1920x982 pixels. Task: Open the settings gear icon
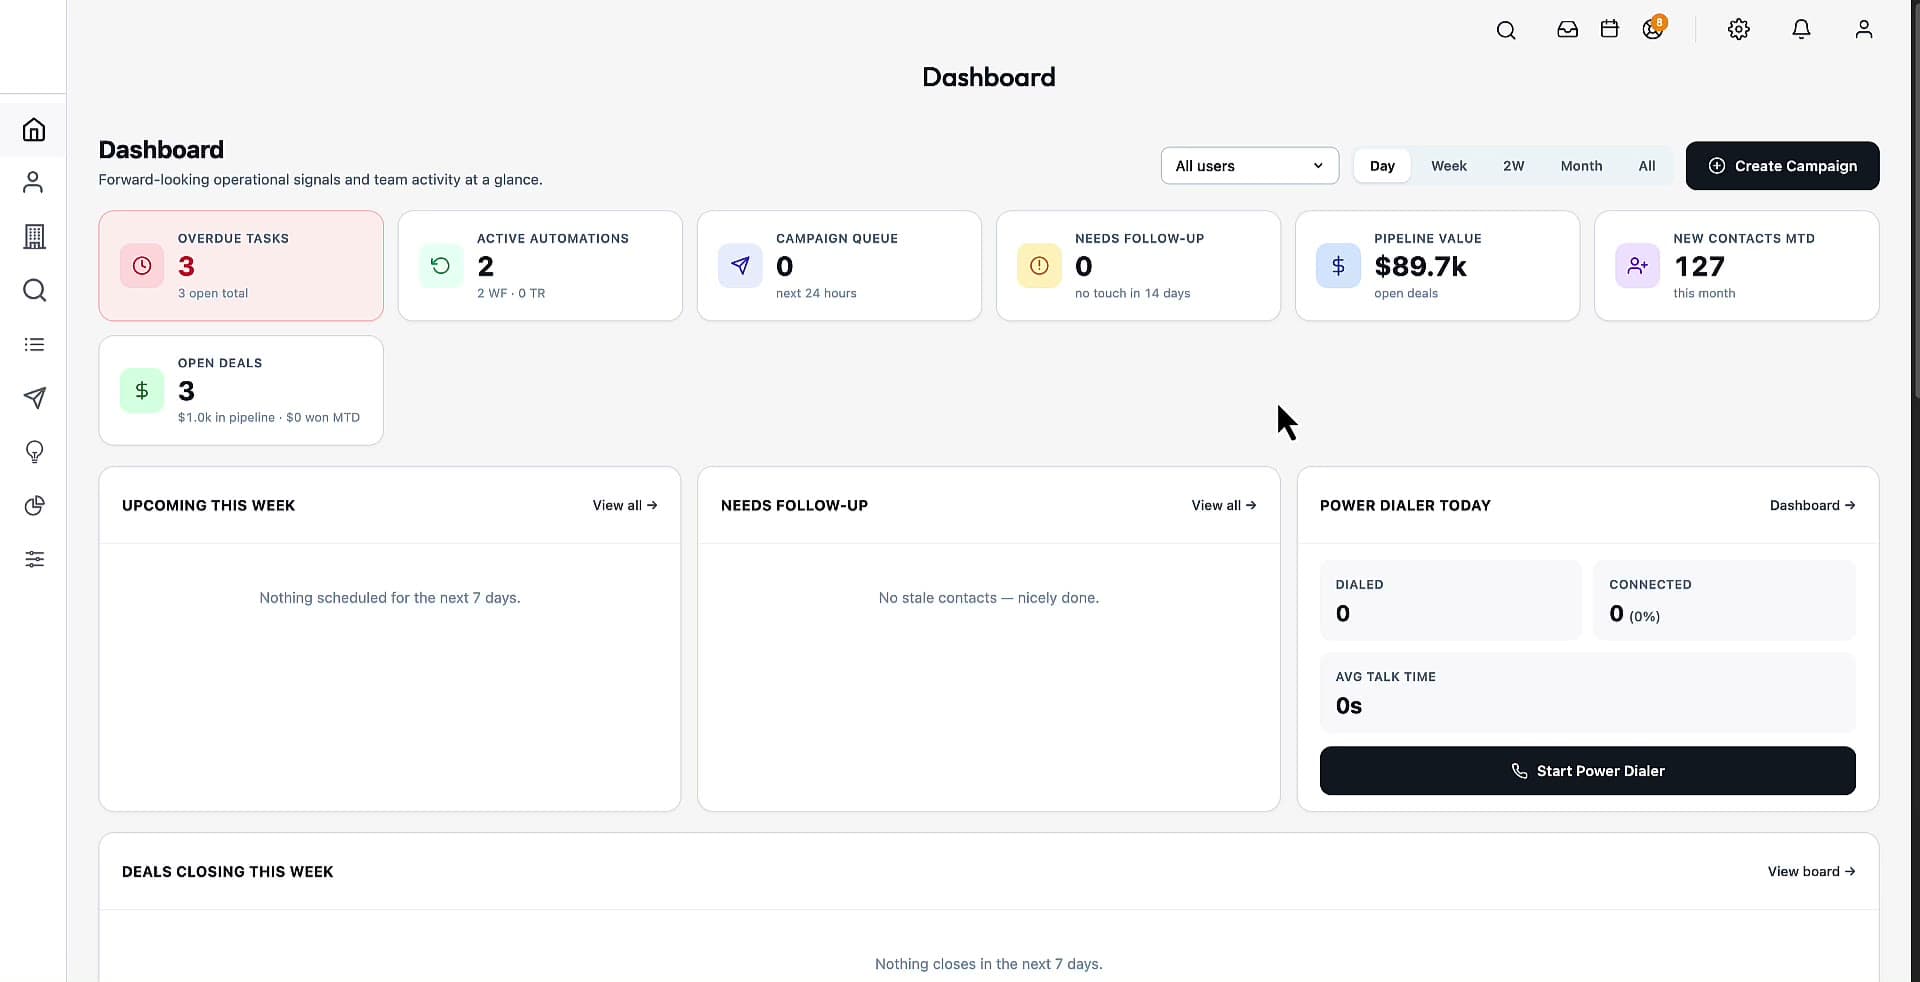coord(1739,30)
